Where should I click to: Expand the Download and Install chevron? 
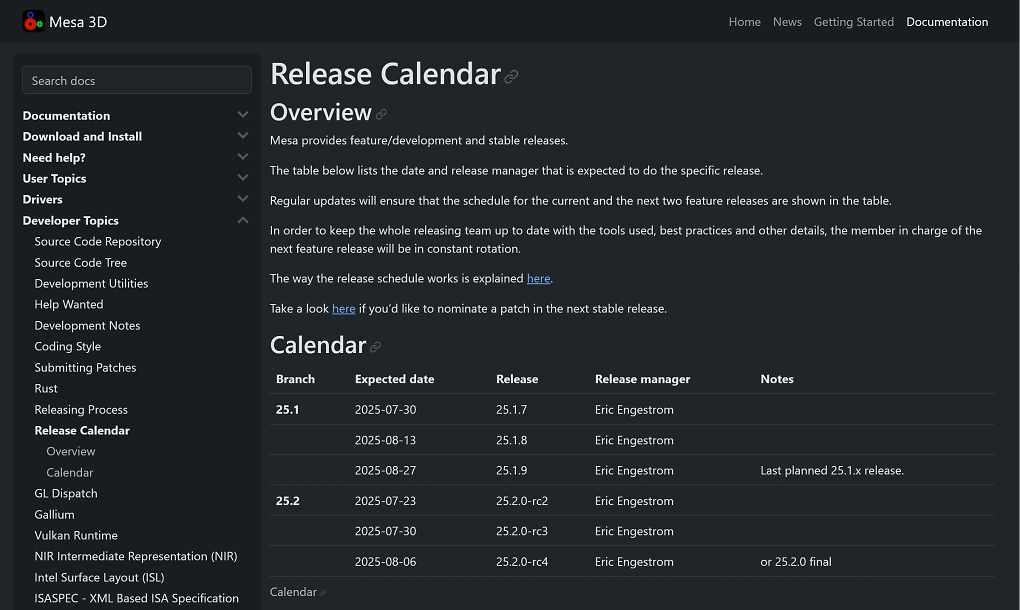point(243,136)
